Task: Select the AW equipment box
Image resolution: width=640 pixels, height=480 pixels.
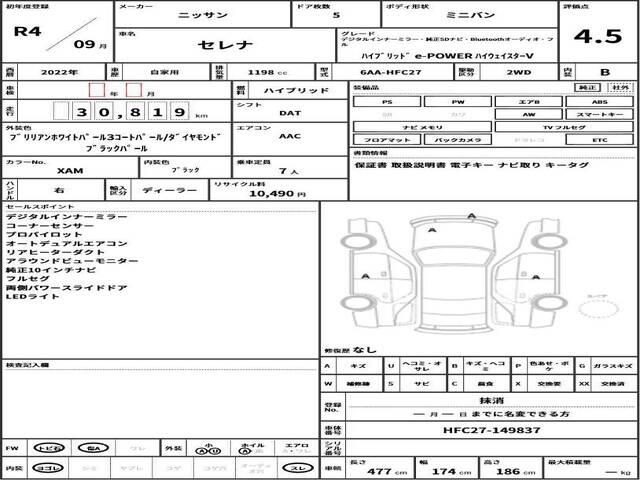Action: click(529, 115)
